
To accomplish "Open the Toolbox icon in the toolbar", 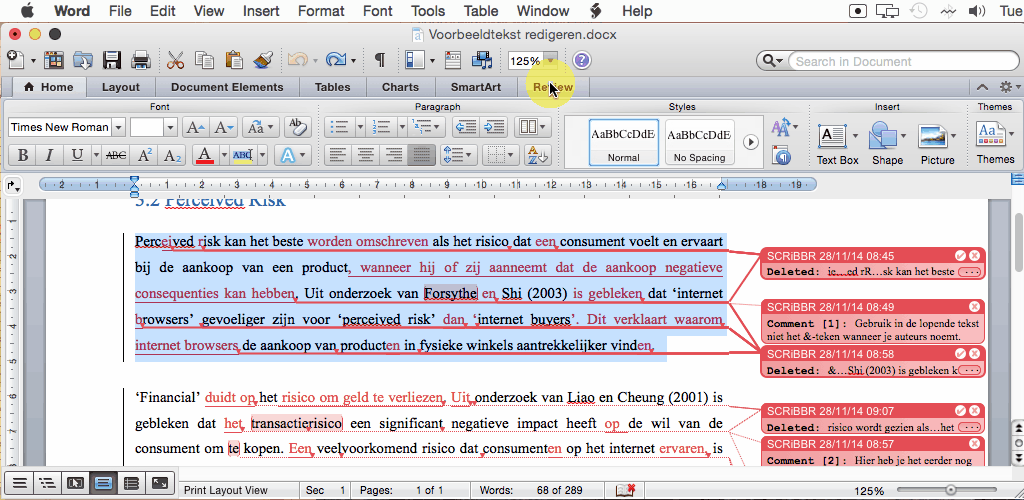I will pos(453,61).
